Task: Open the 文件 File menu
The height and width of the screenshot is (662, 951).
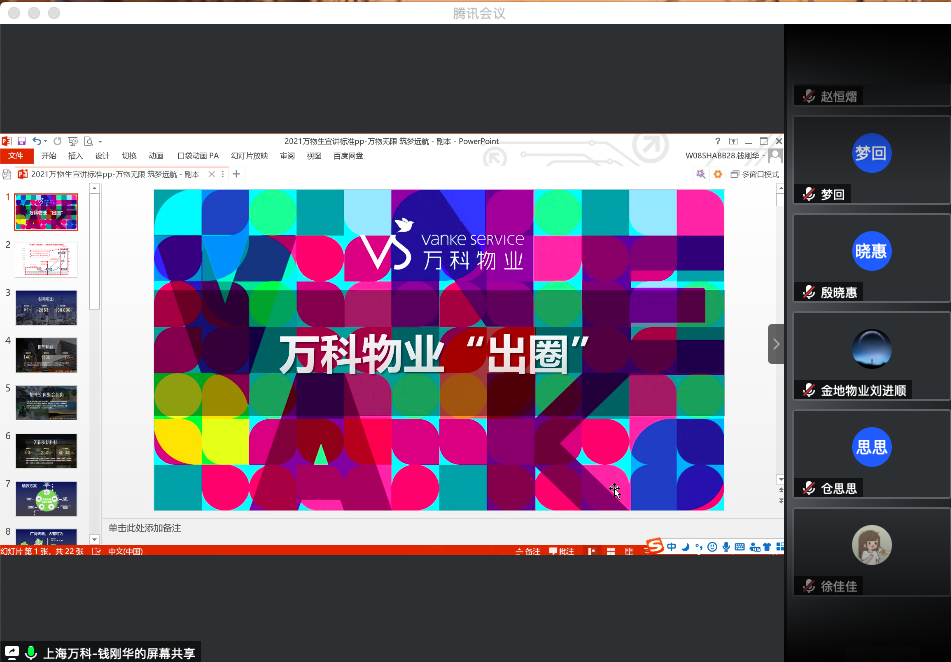Action: click(16, 156)
